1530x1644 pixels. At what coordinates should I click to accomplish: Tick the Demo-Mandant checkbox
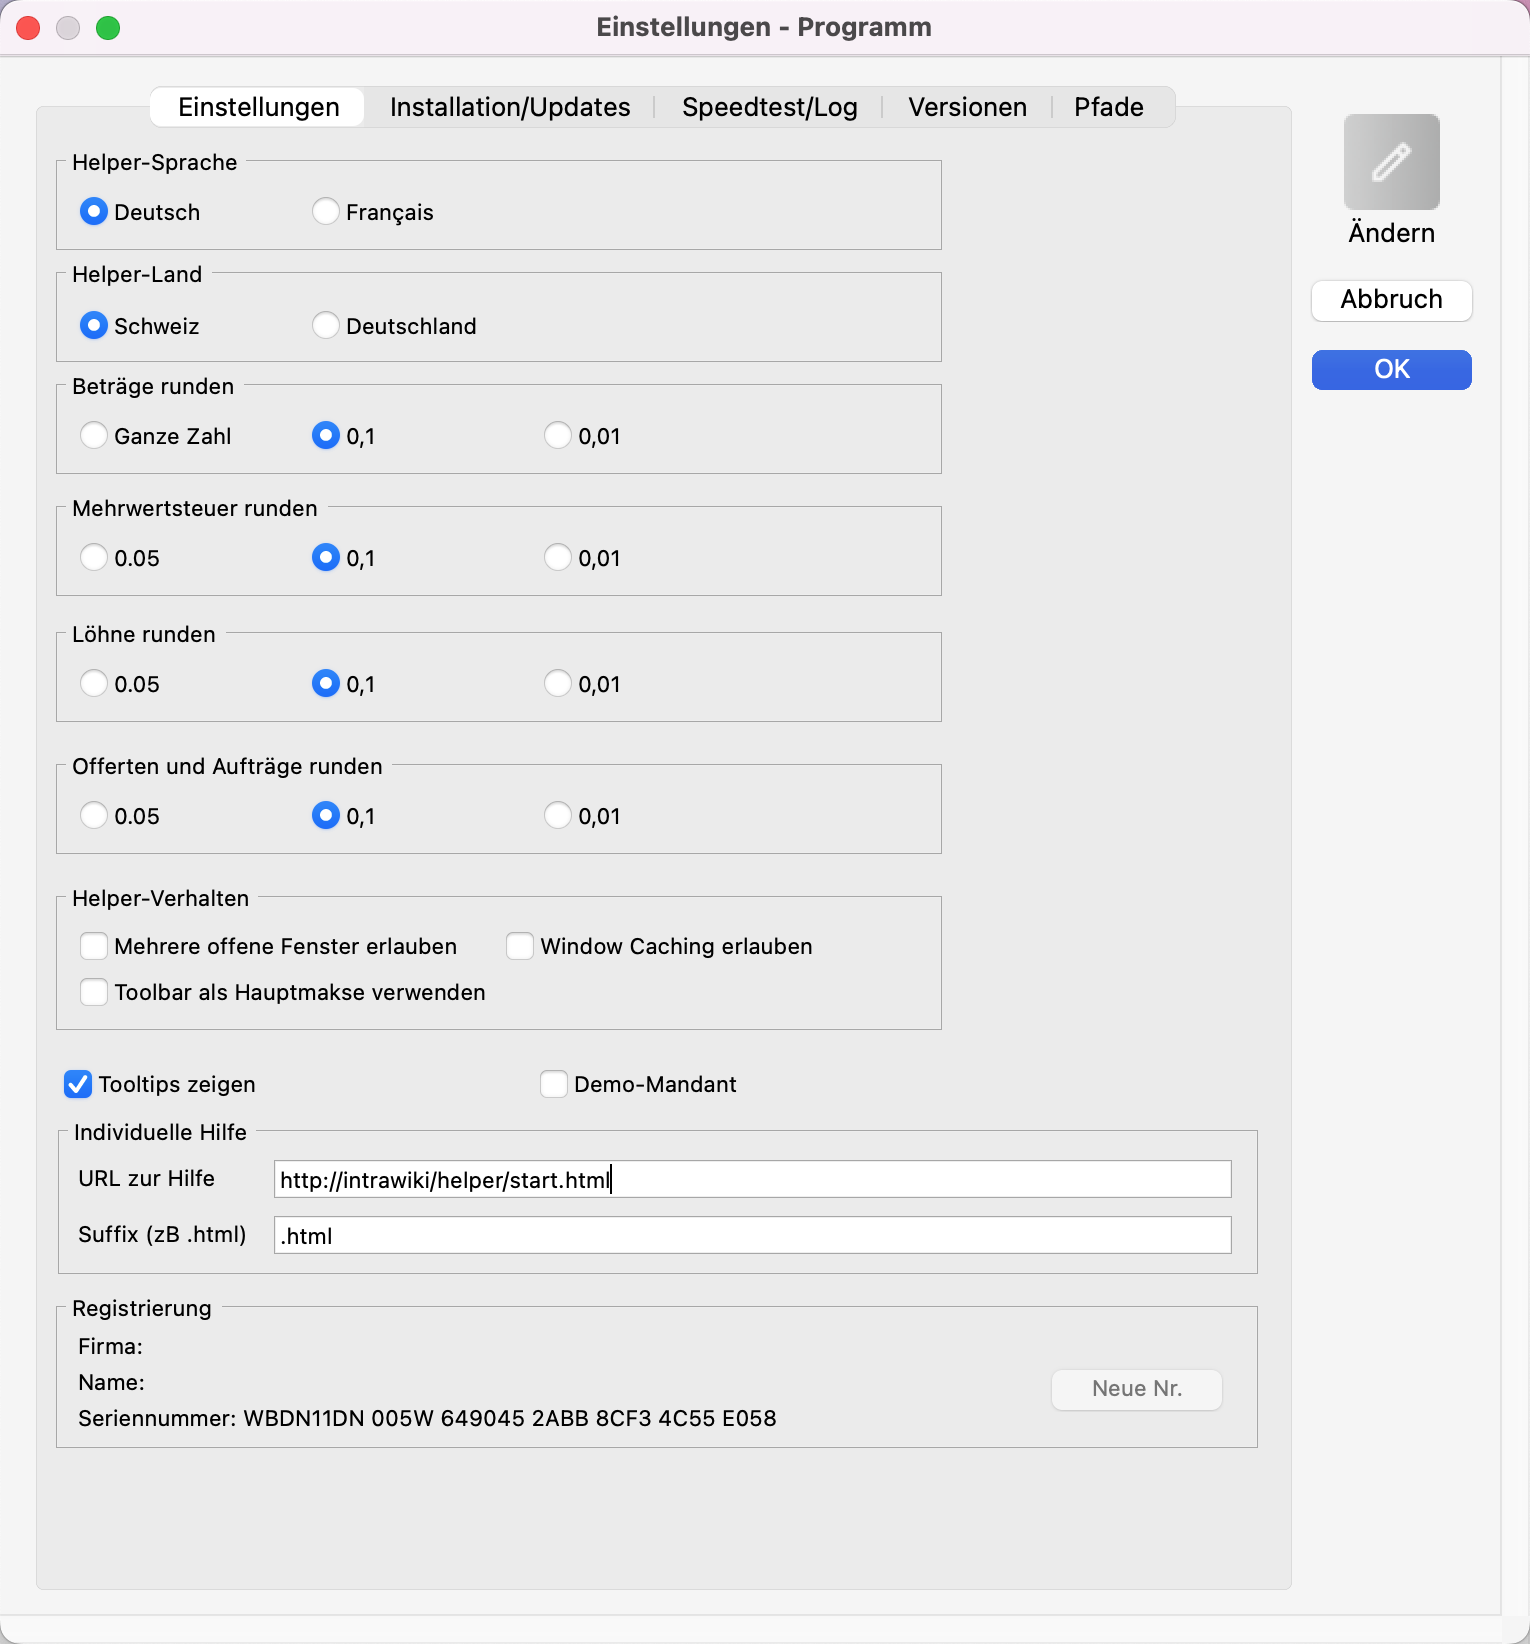554,1084
